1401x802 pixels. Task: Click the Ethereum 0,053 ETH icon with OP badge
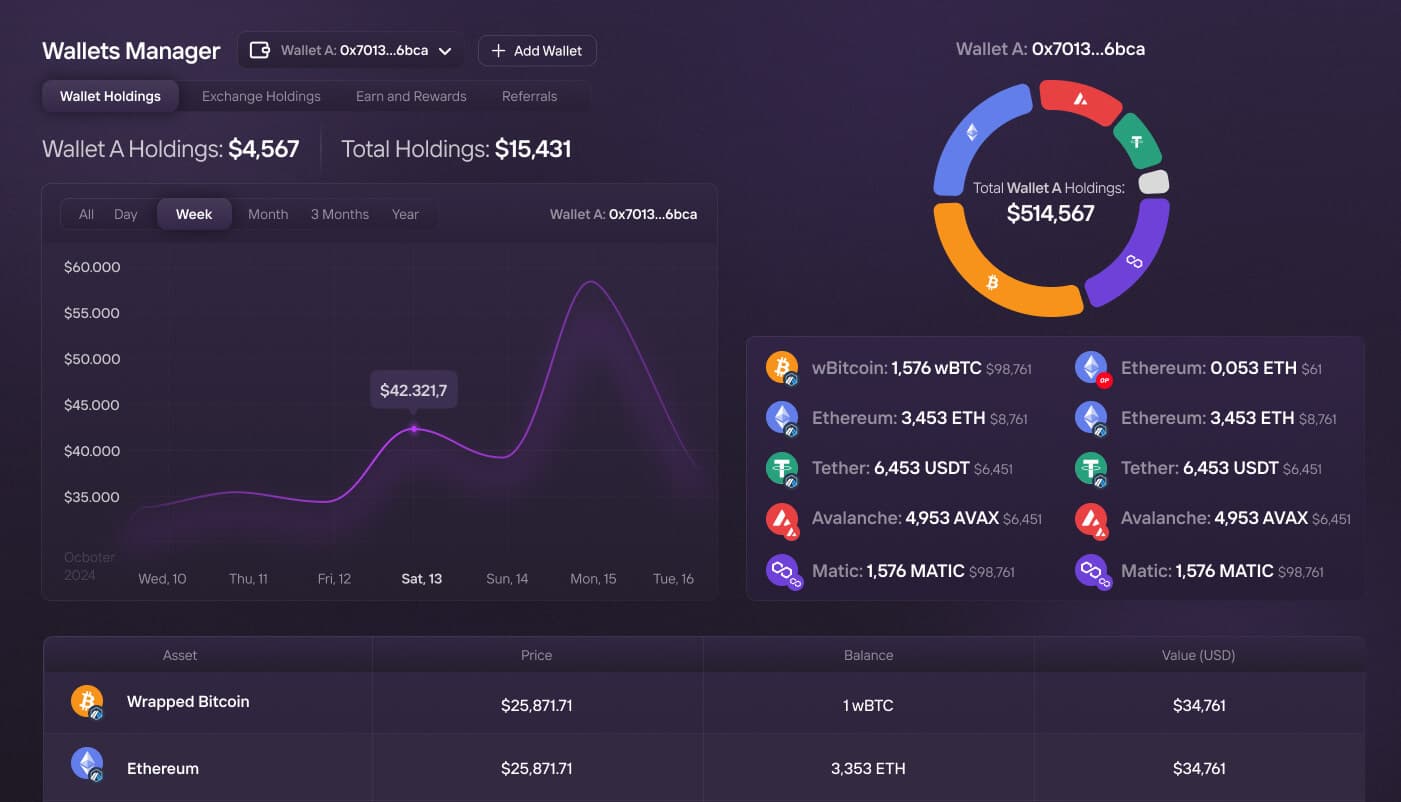pyautogui.click(x=1092, y=368)
